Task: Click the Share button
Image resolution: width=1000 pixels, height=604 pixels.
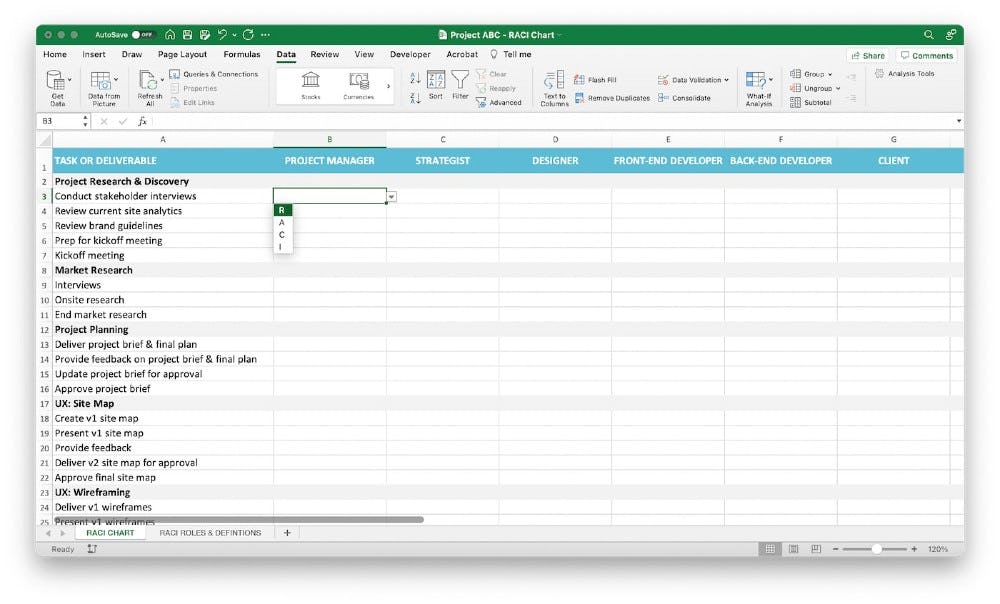Action: click(867, 55)
